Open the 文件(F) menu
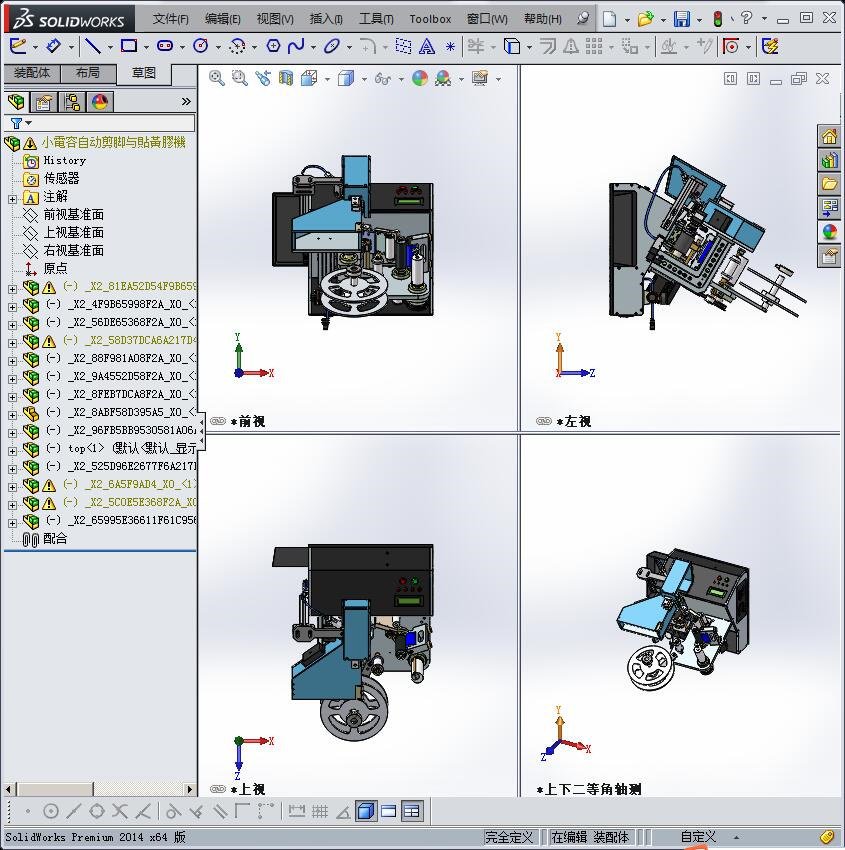This screenshot has width=845, height=850. click(170, 19)
